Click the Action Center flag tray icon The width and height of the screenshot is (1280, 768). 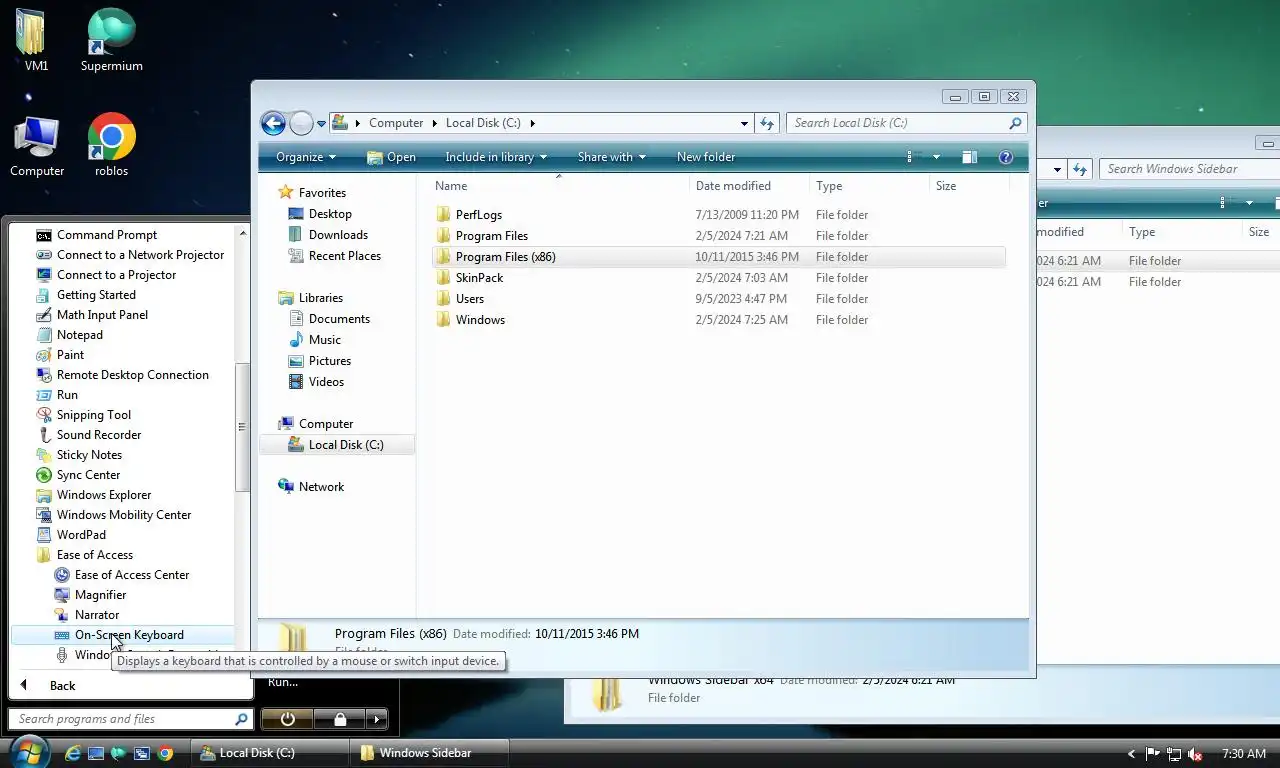[x=1152, y=754]
